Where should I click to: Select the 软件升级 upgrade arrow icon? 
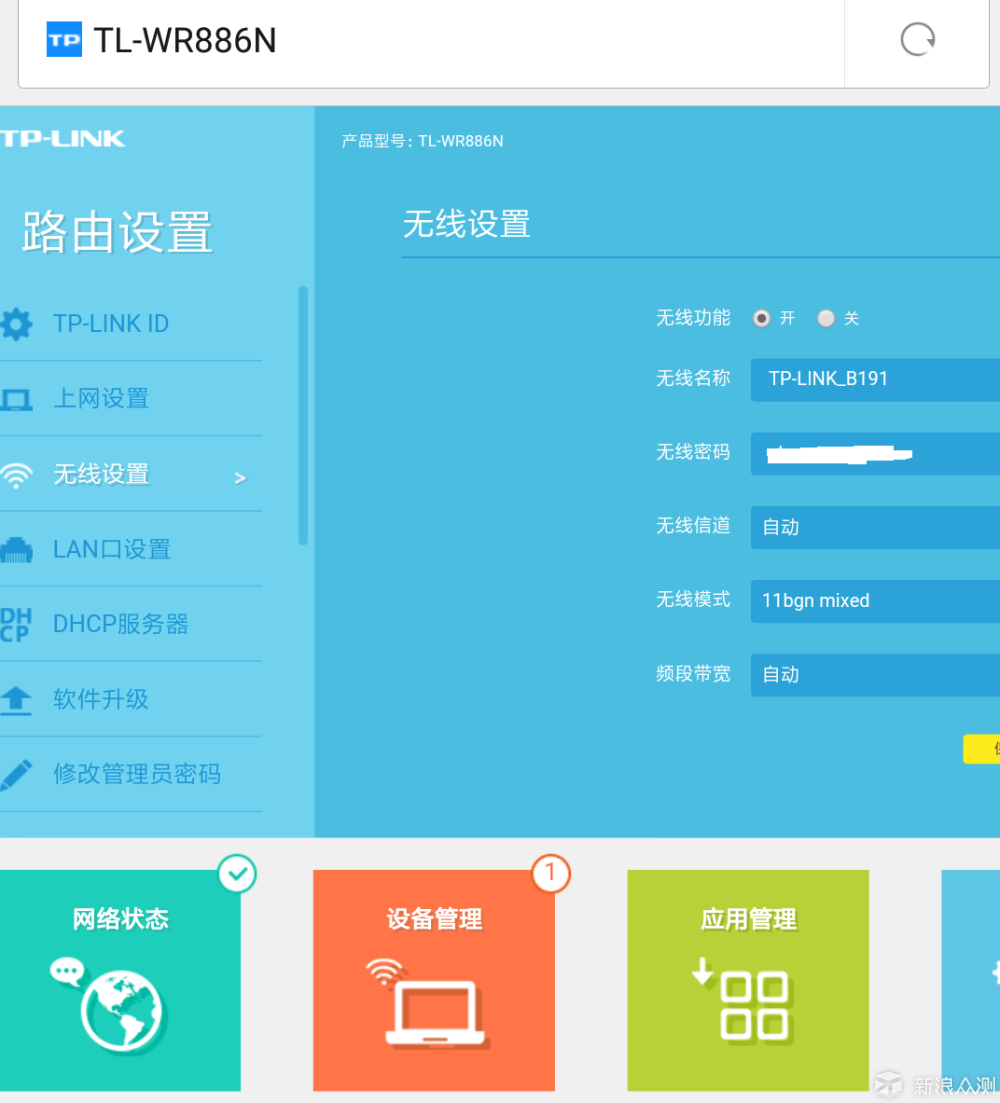(18, 698)
